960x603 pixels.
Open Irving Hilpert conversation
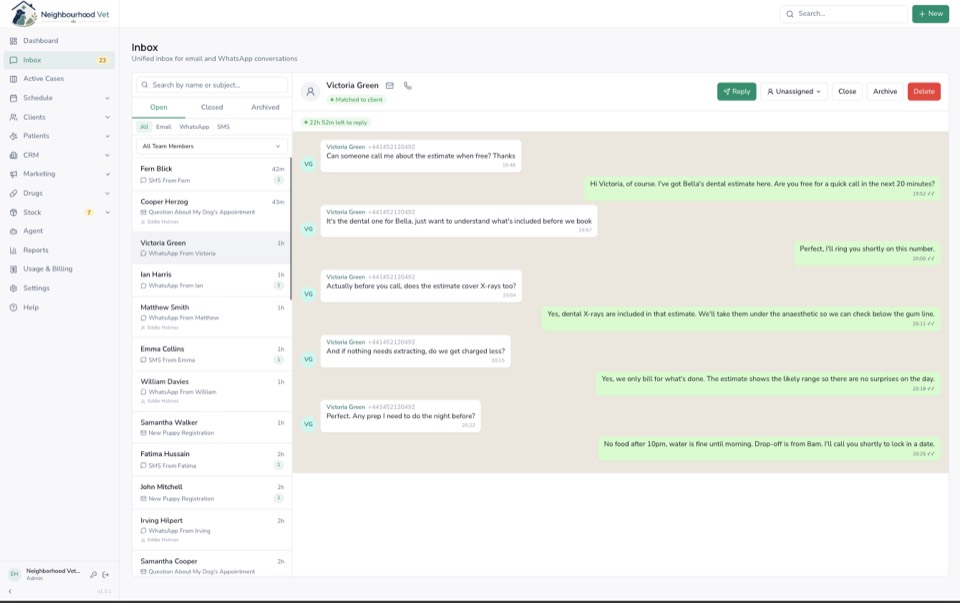pyautogui.click(x=212, y=530)
